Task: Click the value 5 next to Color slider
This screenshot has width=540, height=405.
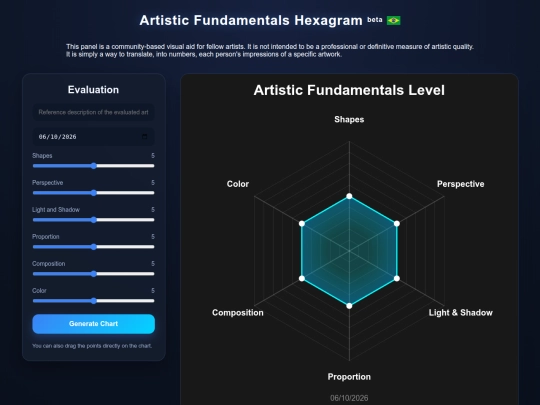Action: click(153, 291)
